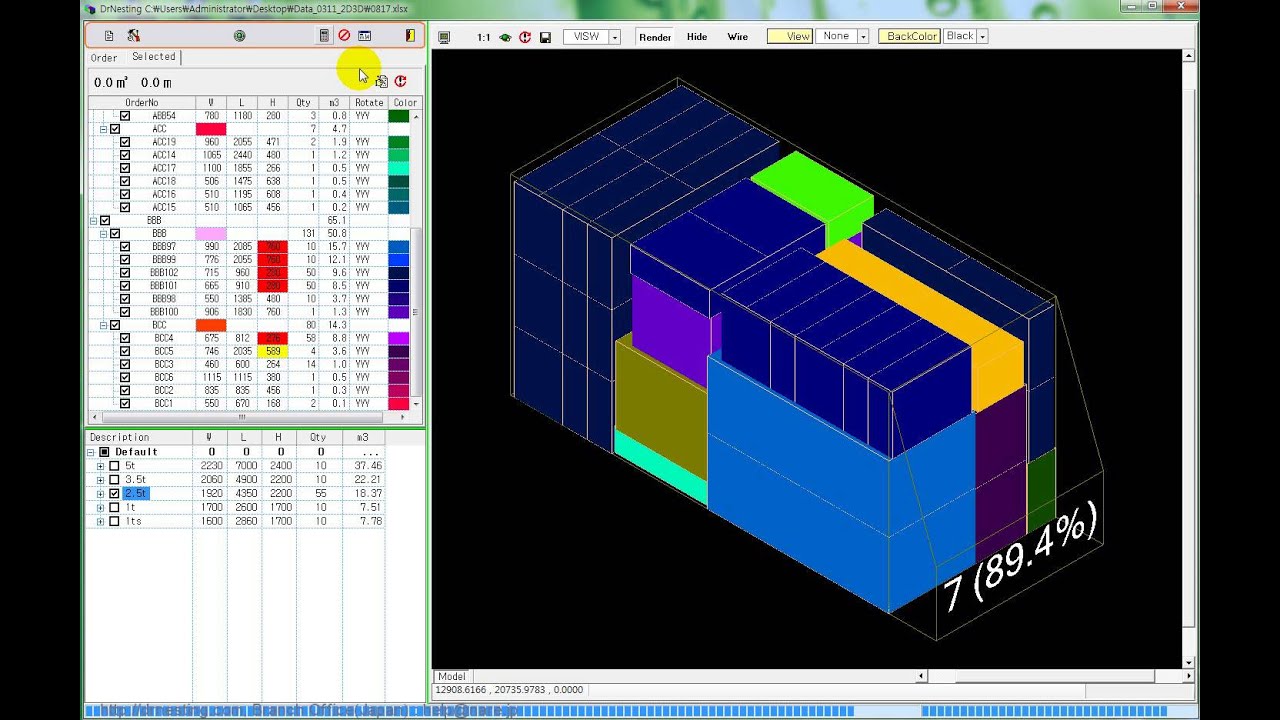Click the paste clipboard icon near 0.0 m
Screen dimensions: 1280x720
pyautogui.click(x=381, y=81)
